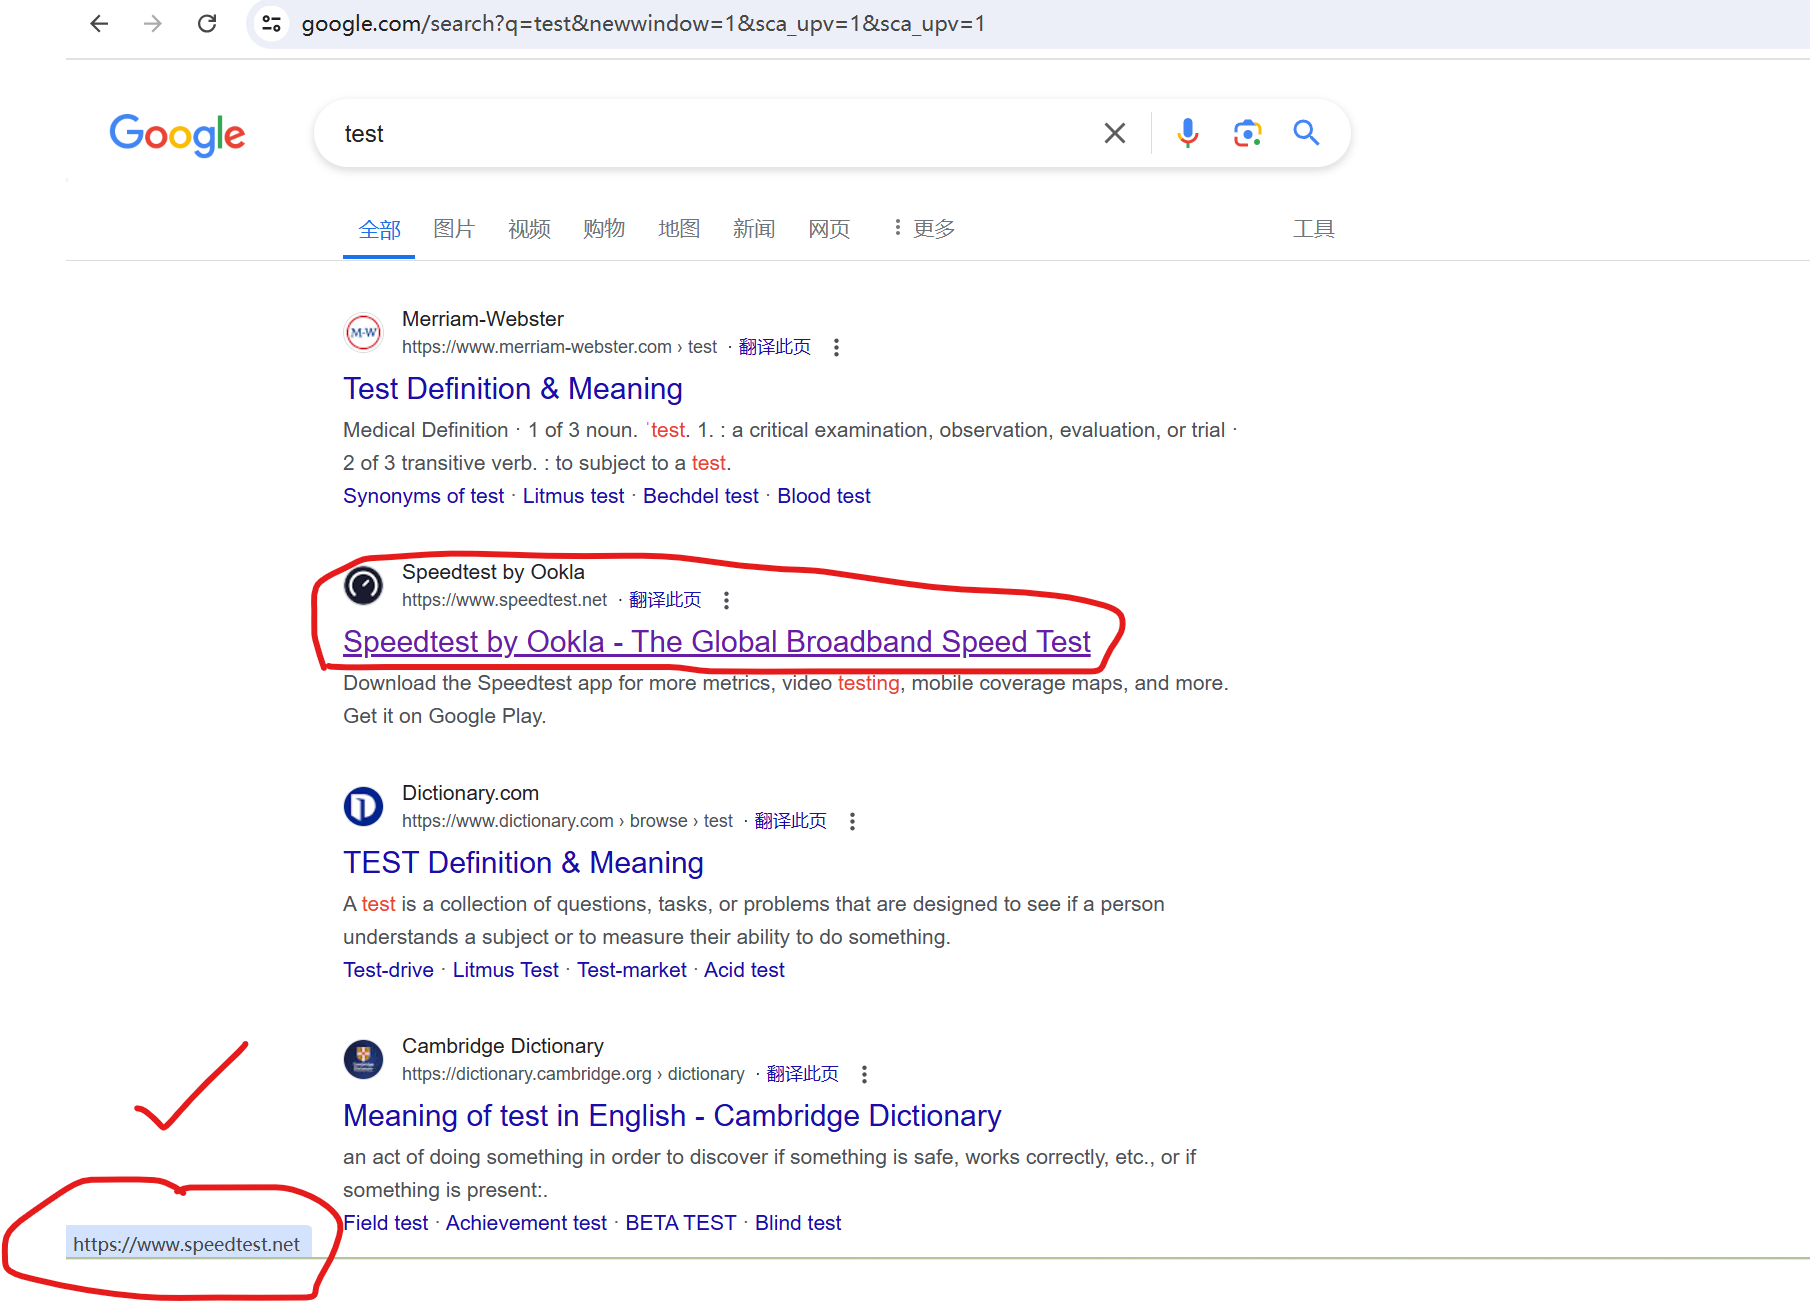Open the Field test link
The width and height of the screenshot is (1810, 1302).
[x=386, y=1223]
